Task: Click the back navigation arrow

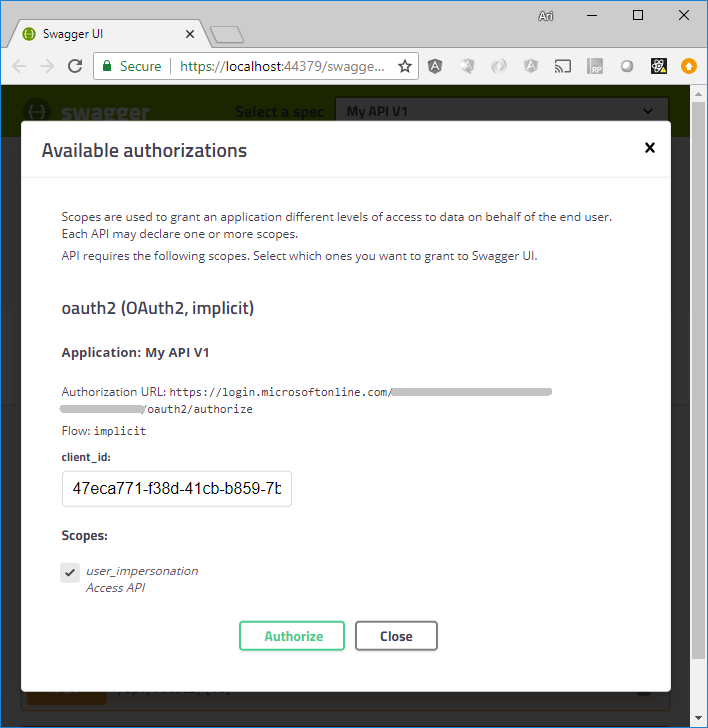Action: click(19, 66)
